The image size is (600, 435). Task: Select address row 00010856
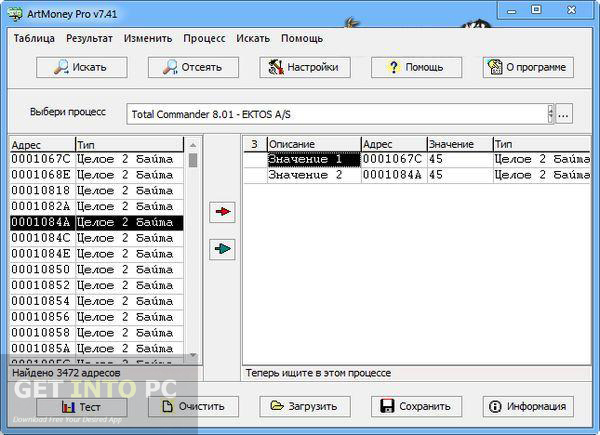pos(97,317)
